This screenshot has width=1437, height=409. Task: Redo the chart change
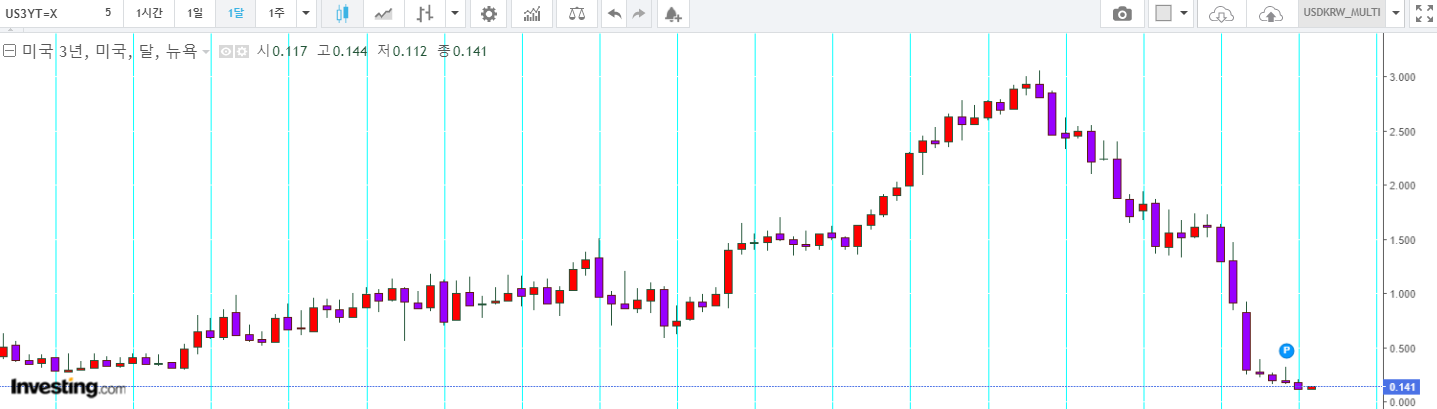click(638, 14)
